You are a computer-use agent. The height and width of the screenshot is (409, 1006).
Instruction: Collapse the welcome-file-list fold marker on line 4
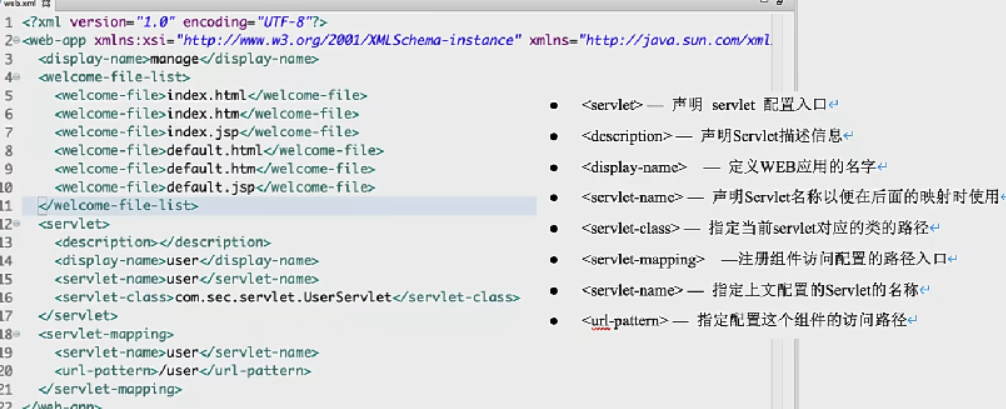pyautogui.click(x=17, y=77)
